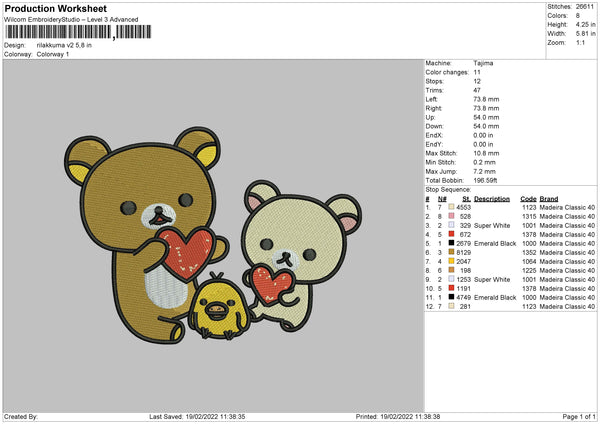The height and width of the screenshot is (424, 600).
Task: Click the 'N#' column header
Action: click(x=442, y=199)
